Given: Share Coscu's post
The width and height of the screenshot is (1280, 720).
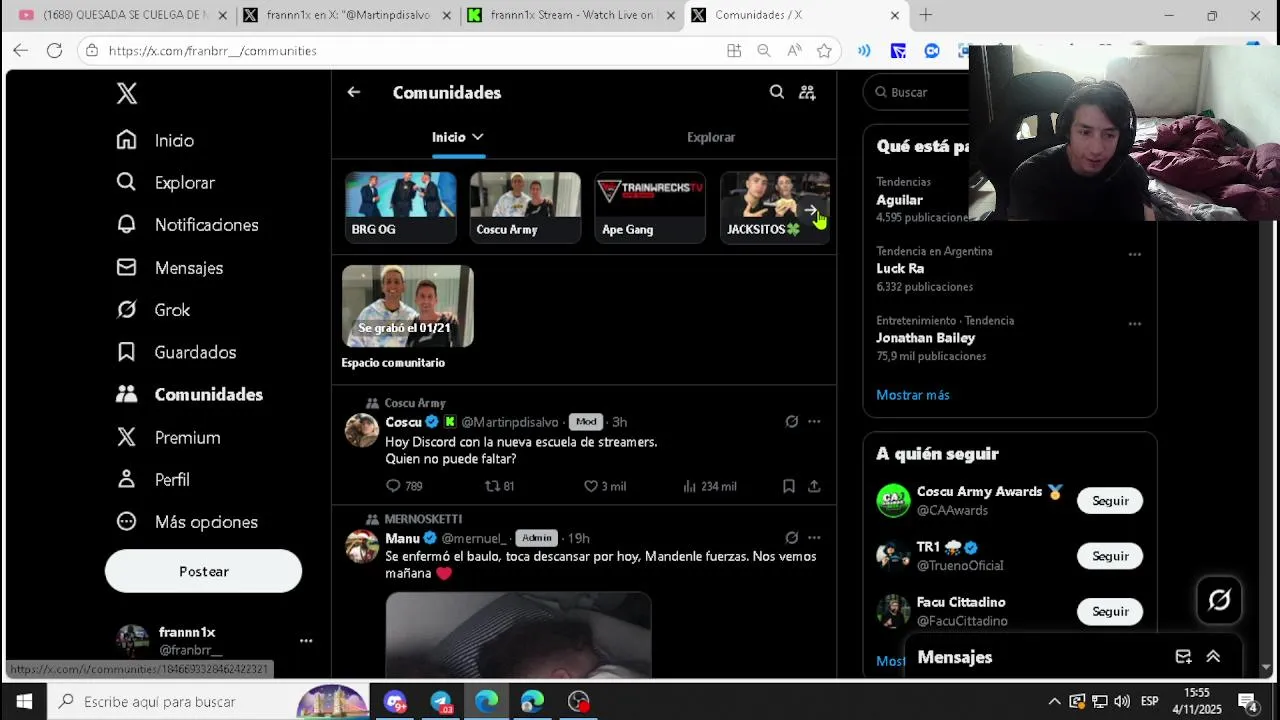Looking at the screenshot, I should point(814,486).
